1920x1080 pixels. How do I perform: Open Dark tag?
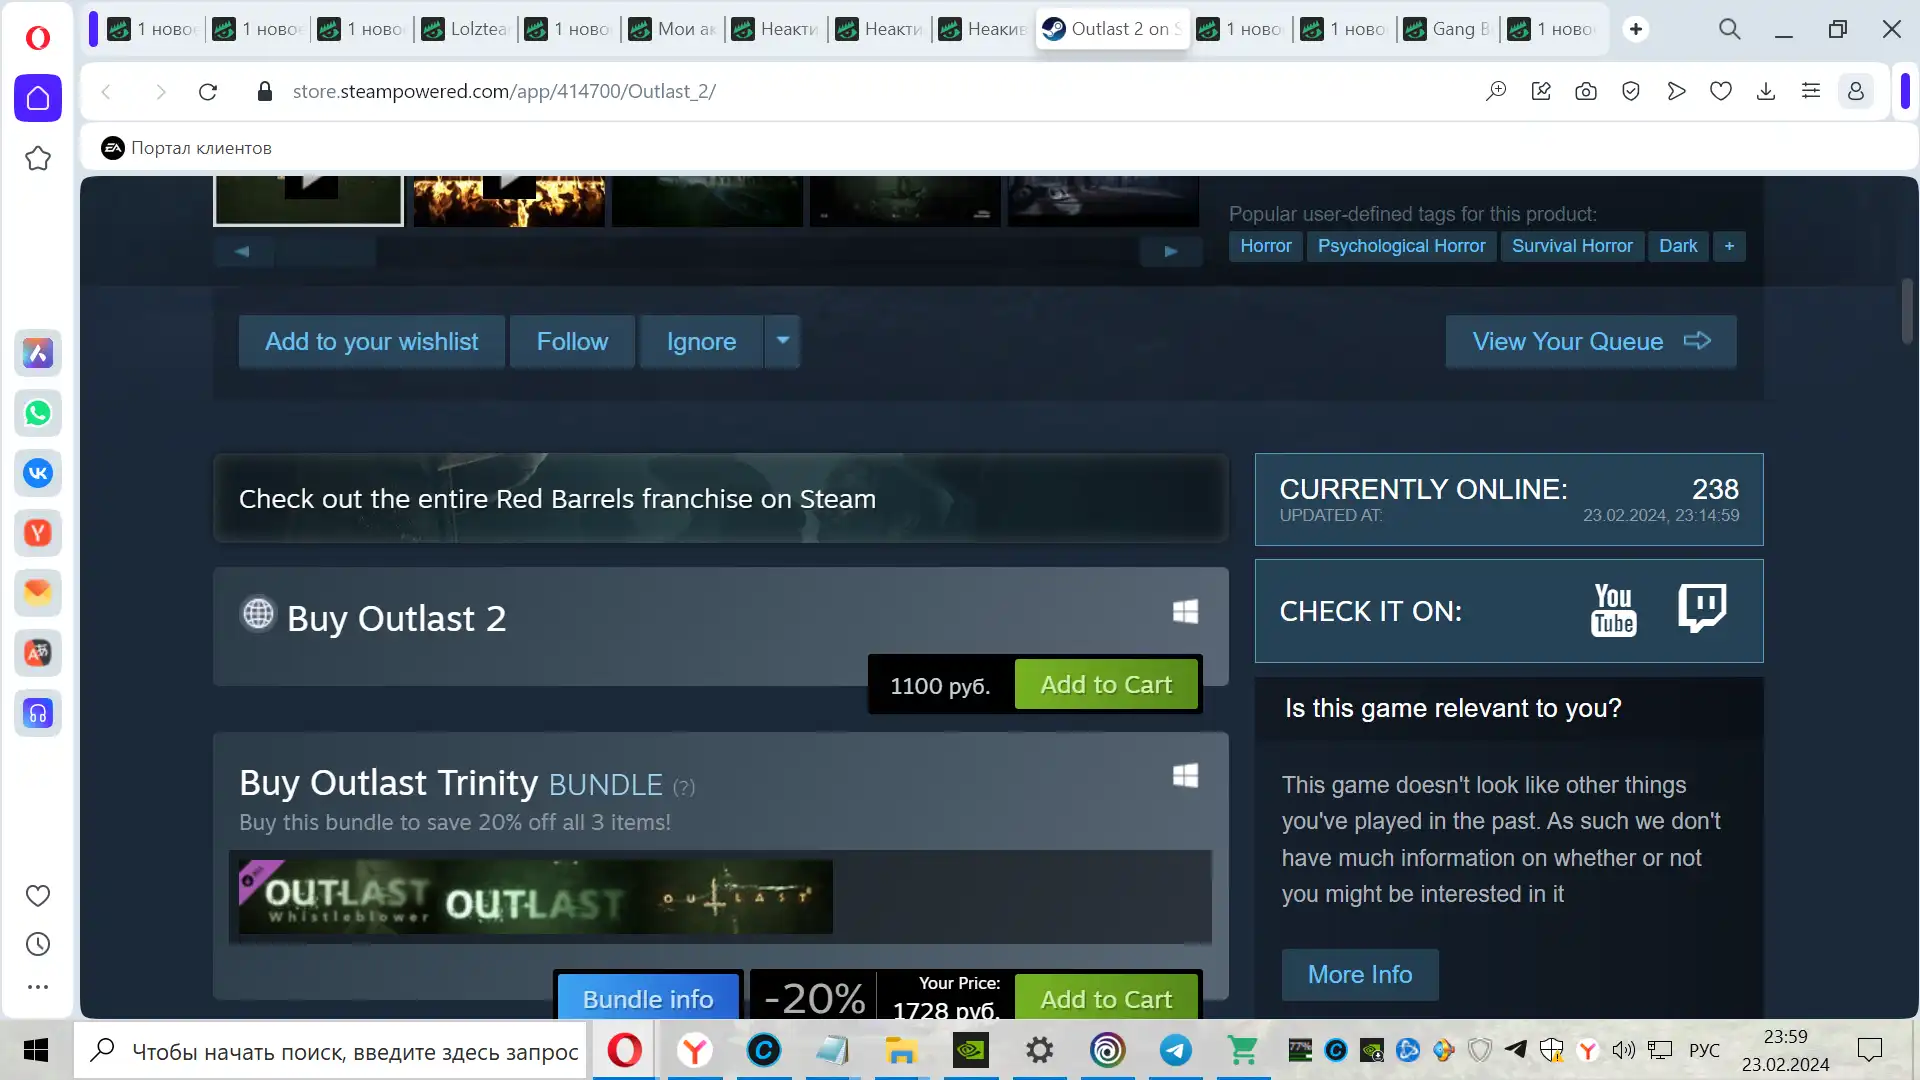[x=1678, y=246]
